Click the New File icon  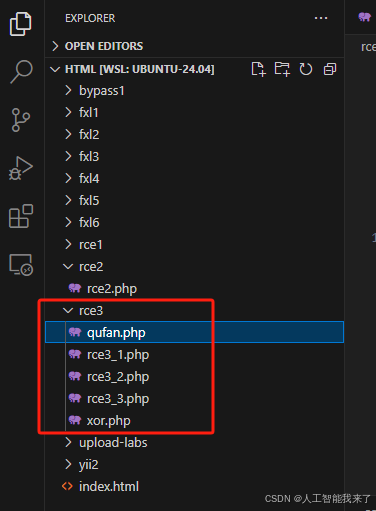click(x=258, y=69)
